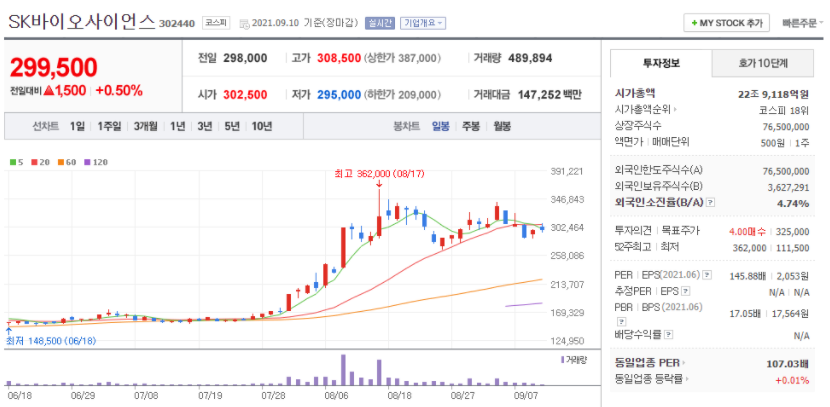Viewport: 830px width, 407px height.
Task: Select the 일봉 candlestick chart
Action: click(x=440, y=126)
